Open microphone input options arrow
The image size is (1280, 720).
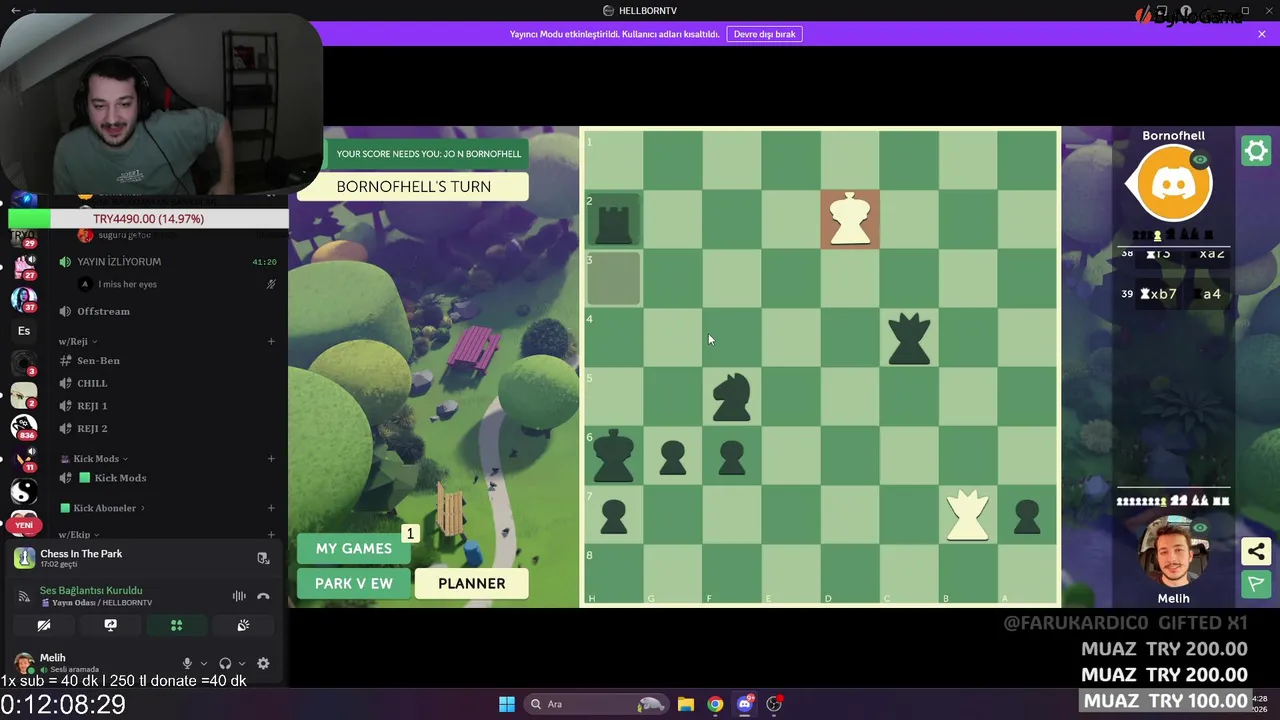pyautogui.click(x=204, y=663)
